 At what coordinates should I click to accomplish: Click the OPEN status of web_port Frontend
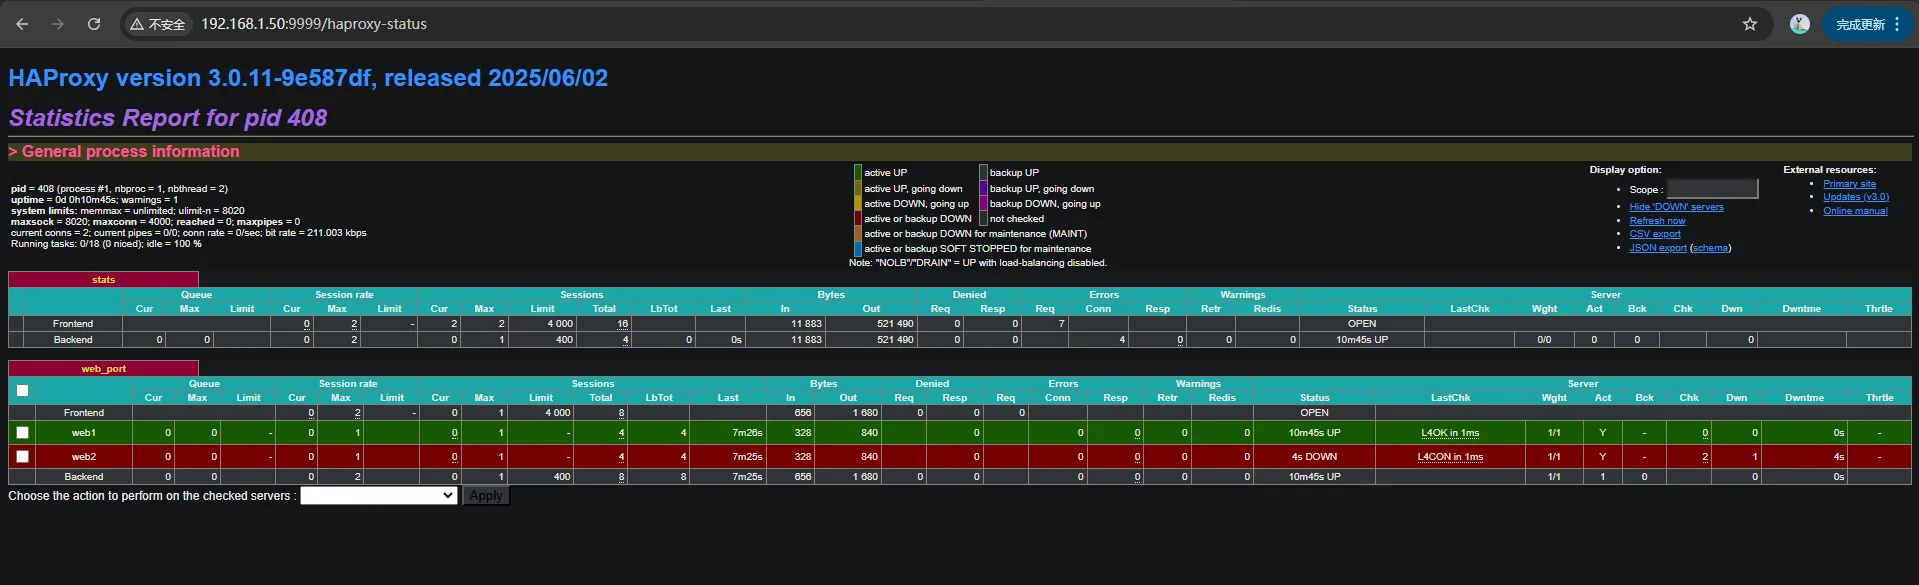click(x=1314, y=413)
